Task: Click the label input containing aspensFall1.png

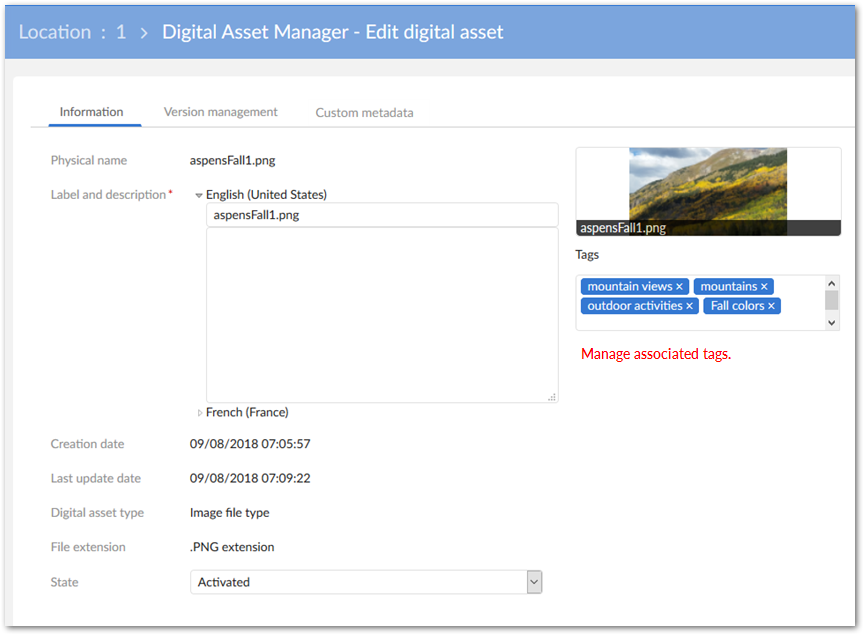Action: pyautogui.click(x=381, y=214)
